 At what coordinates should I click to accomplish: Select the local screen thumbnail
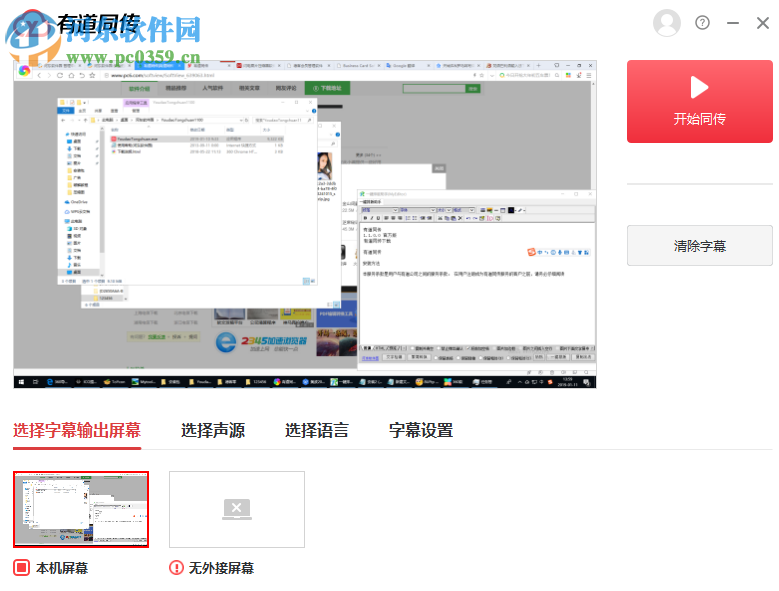tap(81, 510)
